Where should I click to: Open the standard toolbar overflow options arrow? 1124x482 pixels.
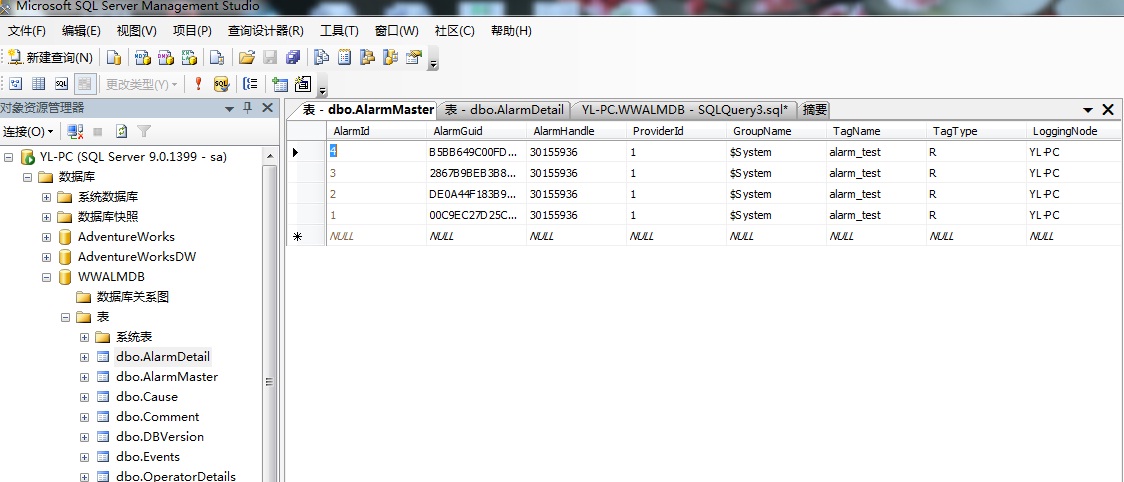pyautogui.click(x=433, y=65)
